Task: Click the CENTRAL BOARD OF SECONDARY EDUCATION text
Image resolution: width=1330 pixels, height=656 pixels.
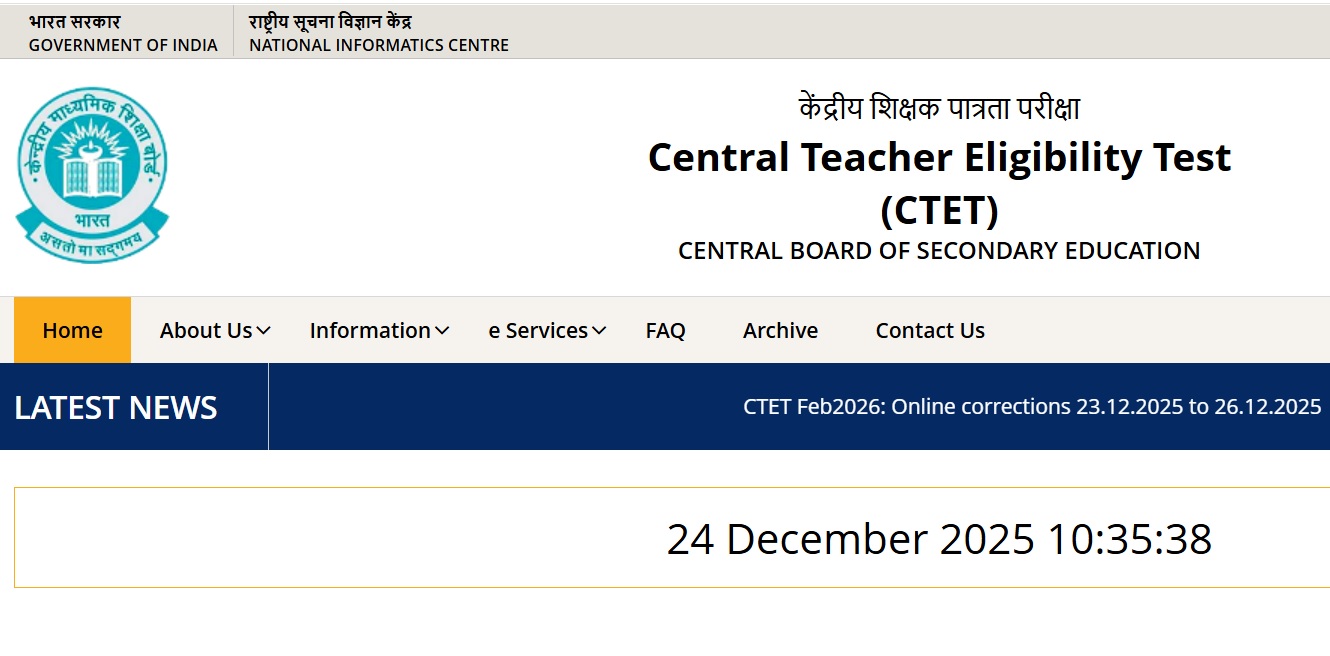Action: (x=939, y=251)
